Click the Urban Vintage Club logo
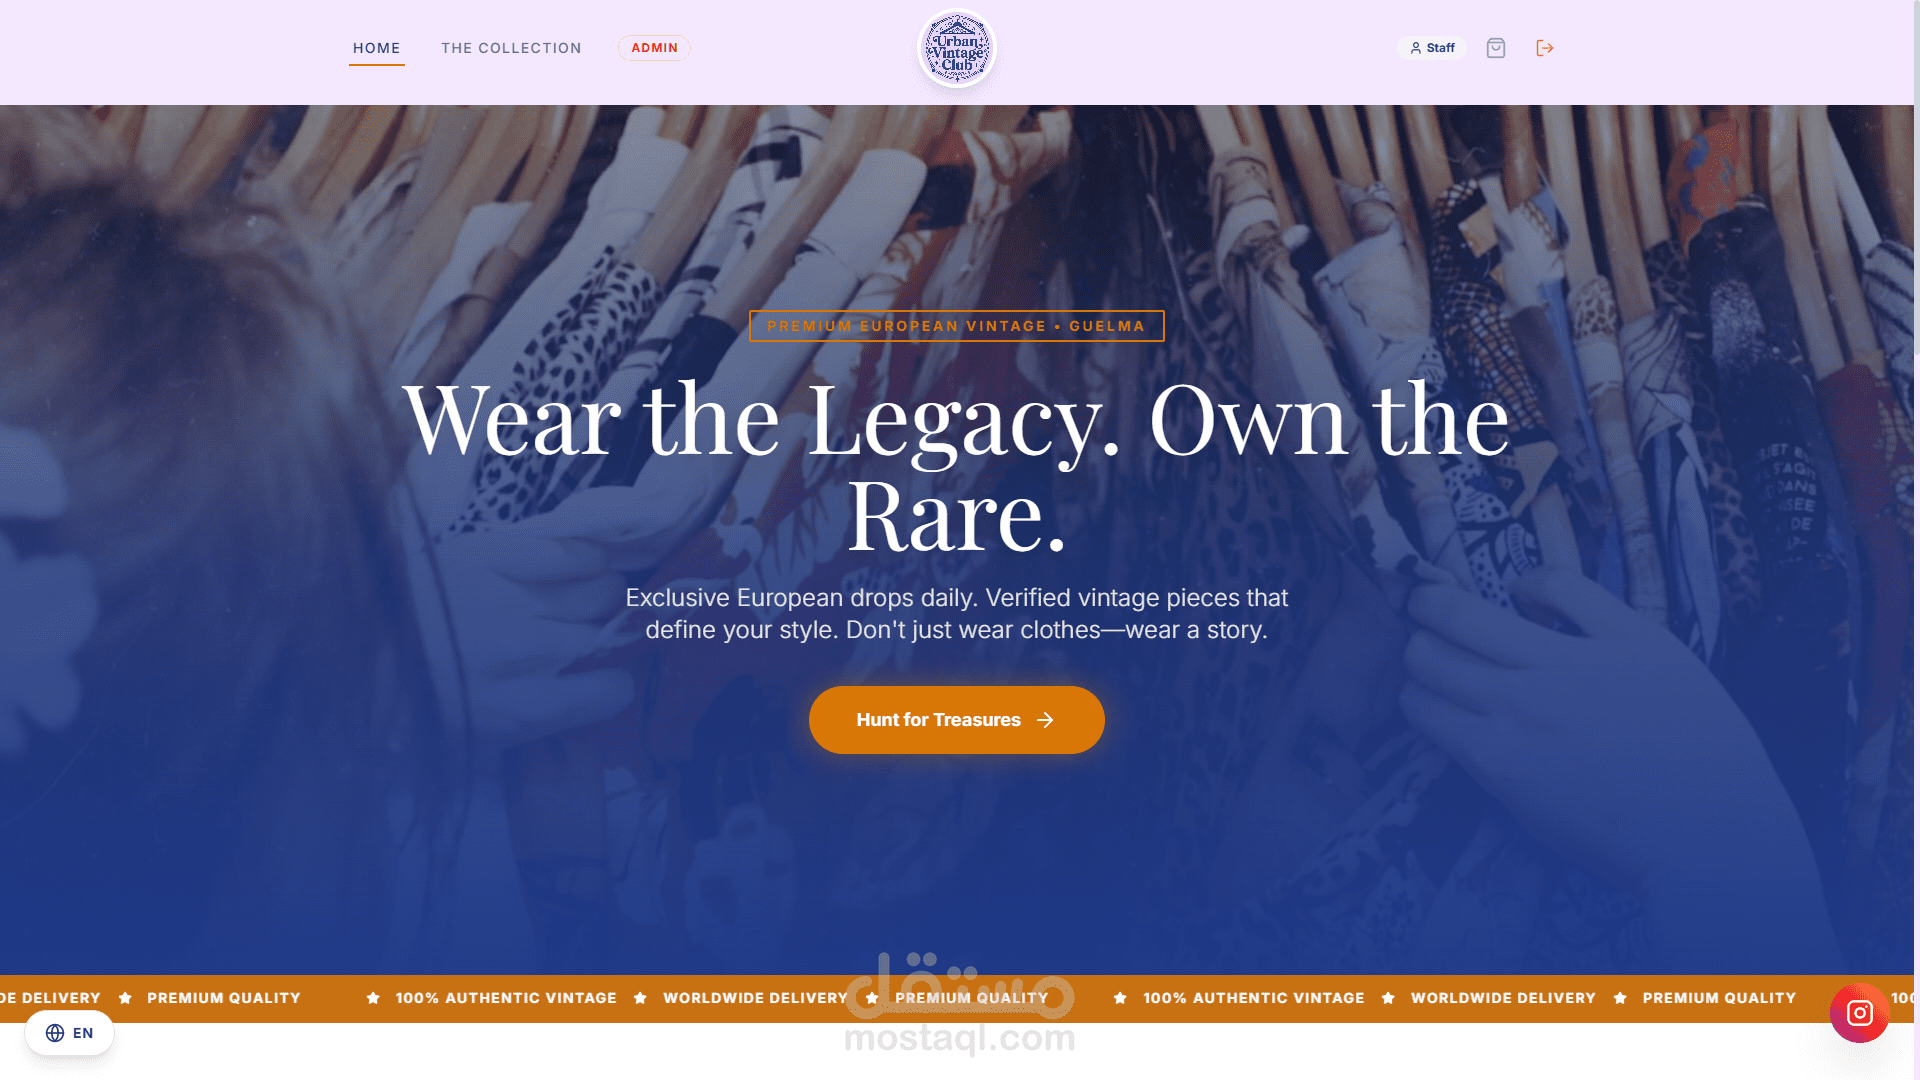Image resolution: width=1920 pixels, height=1080 pixels. pyautogui.click(x=957, y=48)
